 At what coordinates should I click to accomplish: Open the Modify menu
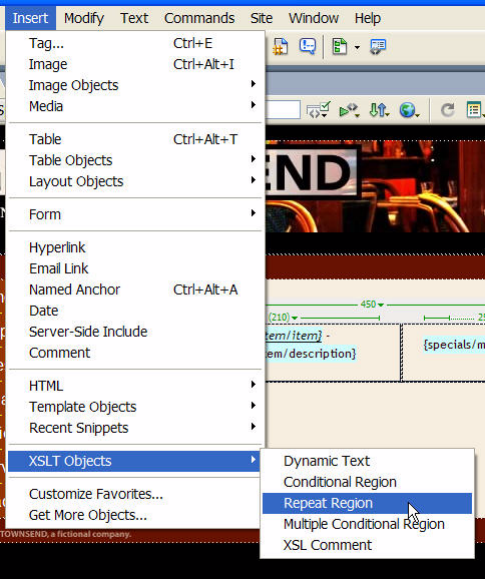(84, 18)
